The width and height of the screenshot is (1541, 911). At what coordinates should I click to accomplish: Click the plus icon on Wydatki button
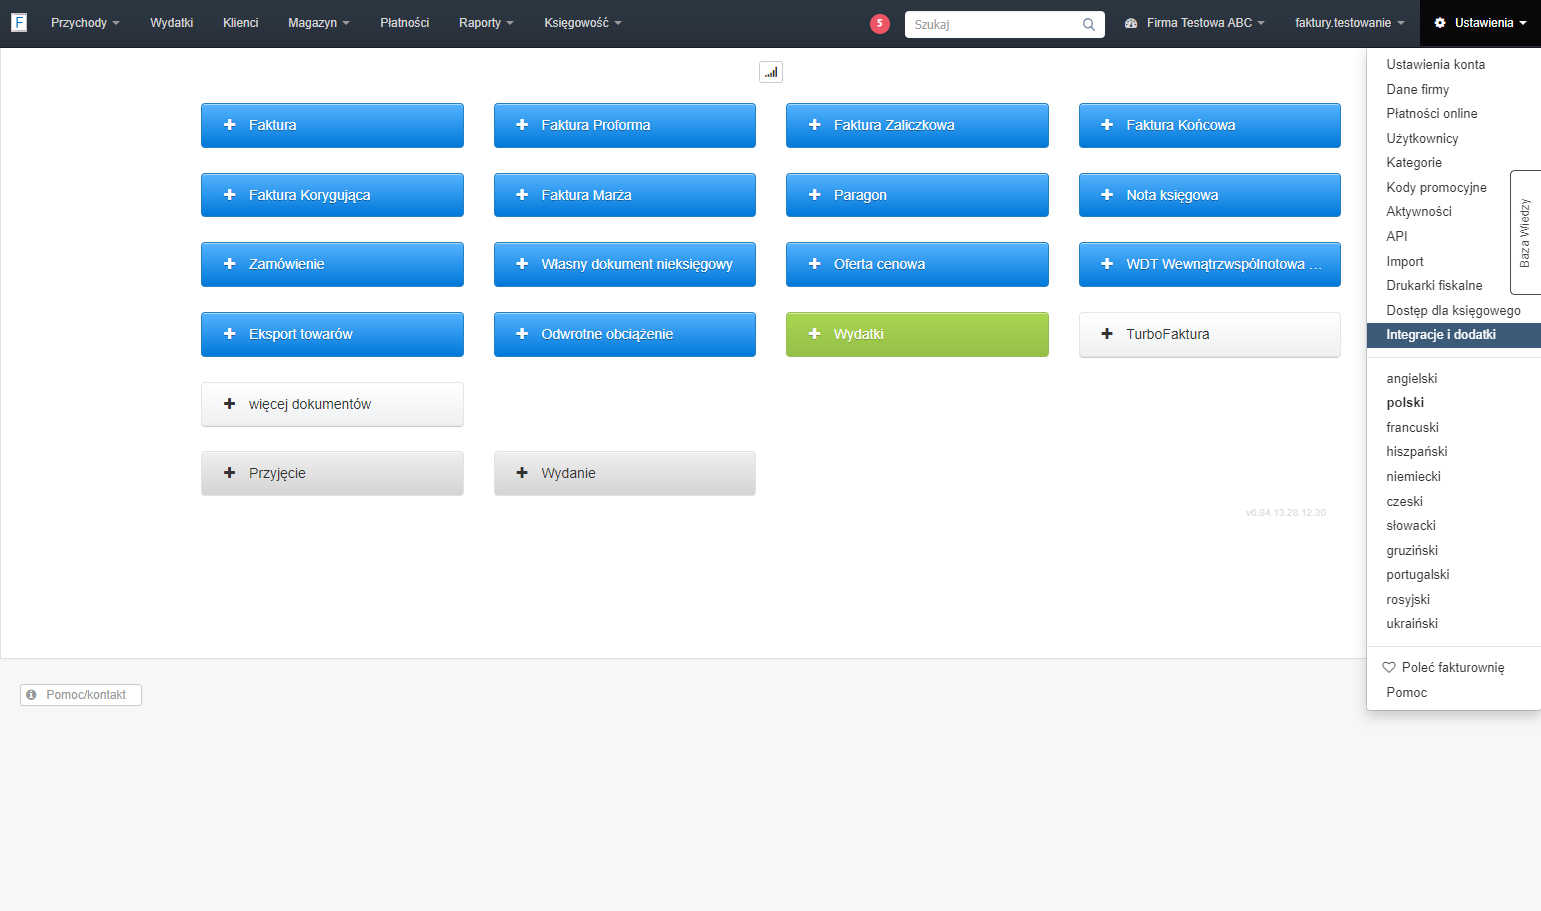(x=814, y=334)
